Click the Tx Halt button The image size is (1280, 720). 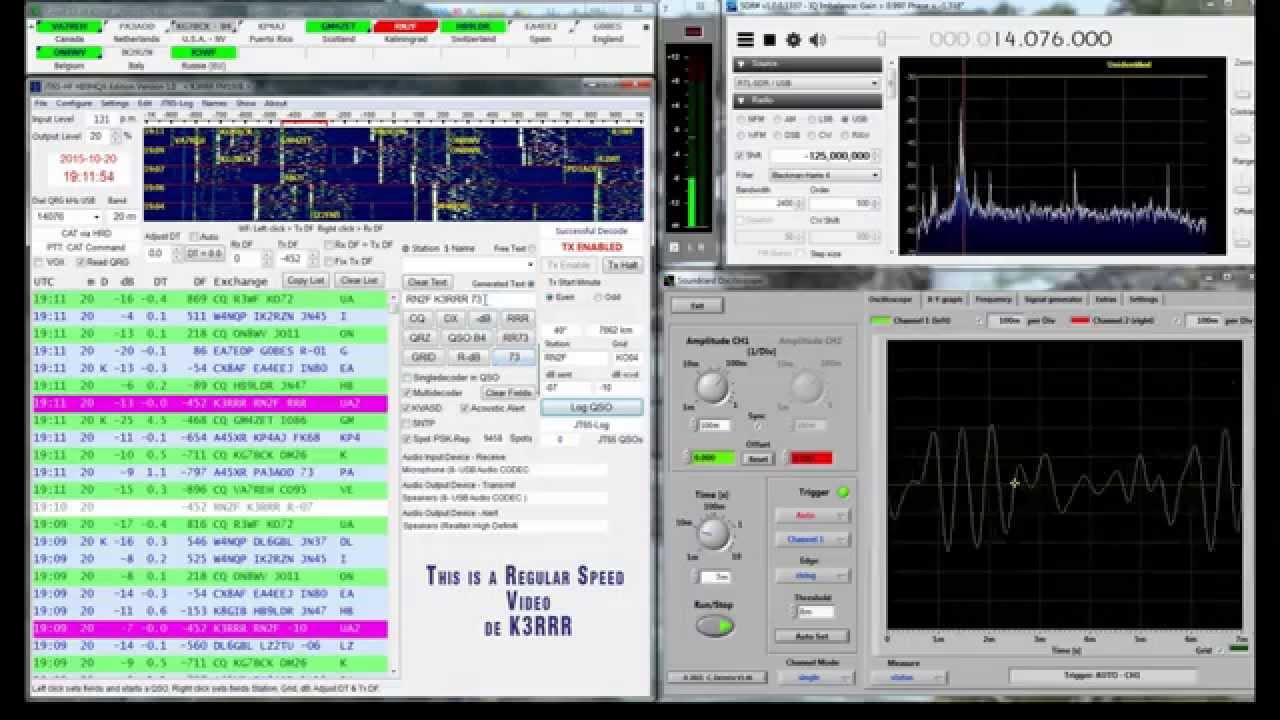[x=622, y=265]
